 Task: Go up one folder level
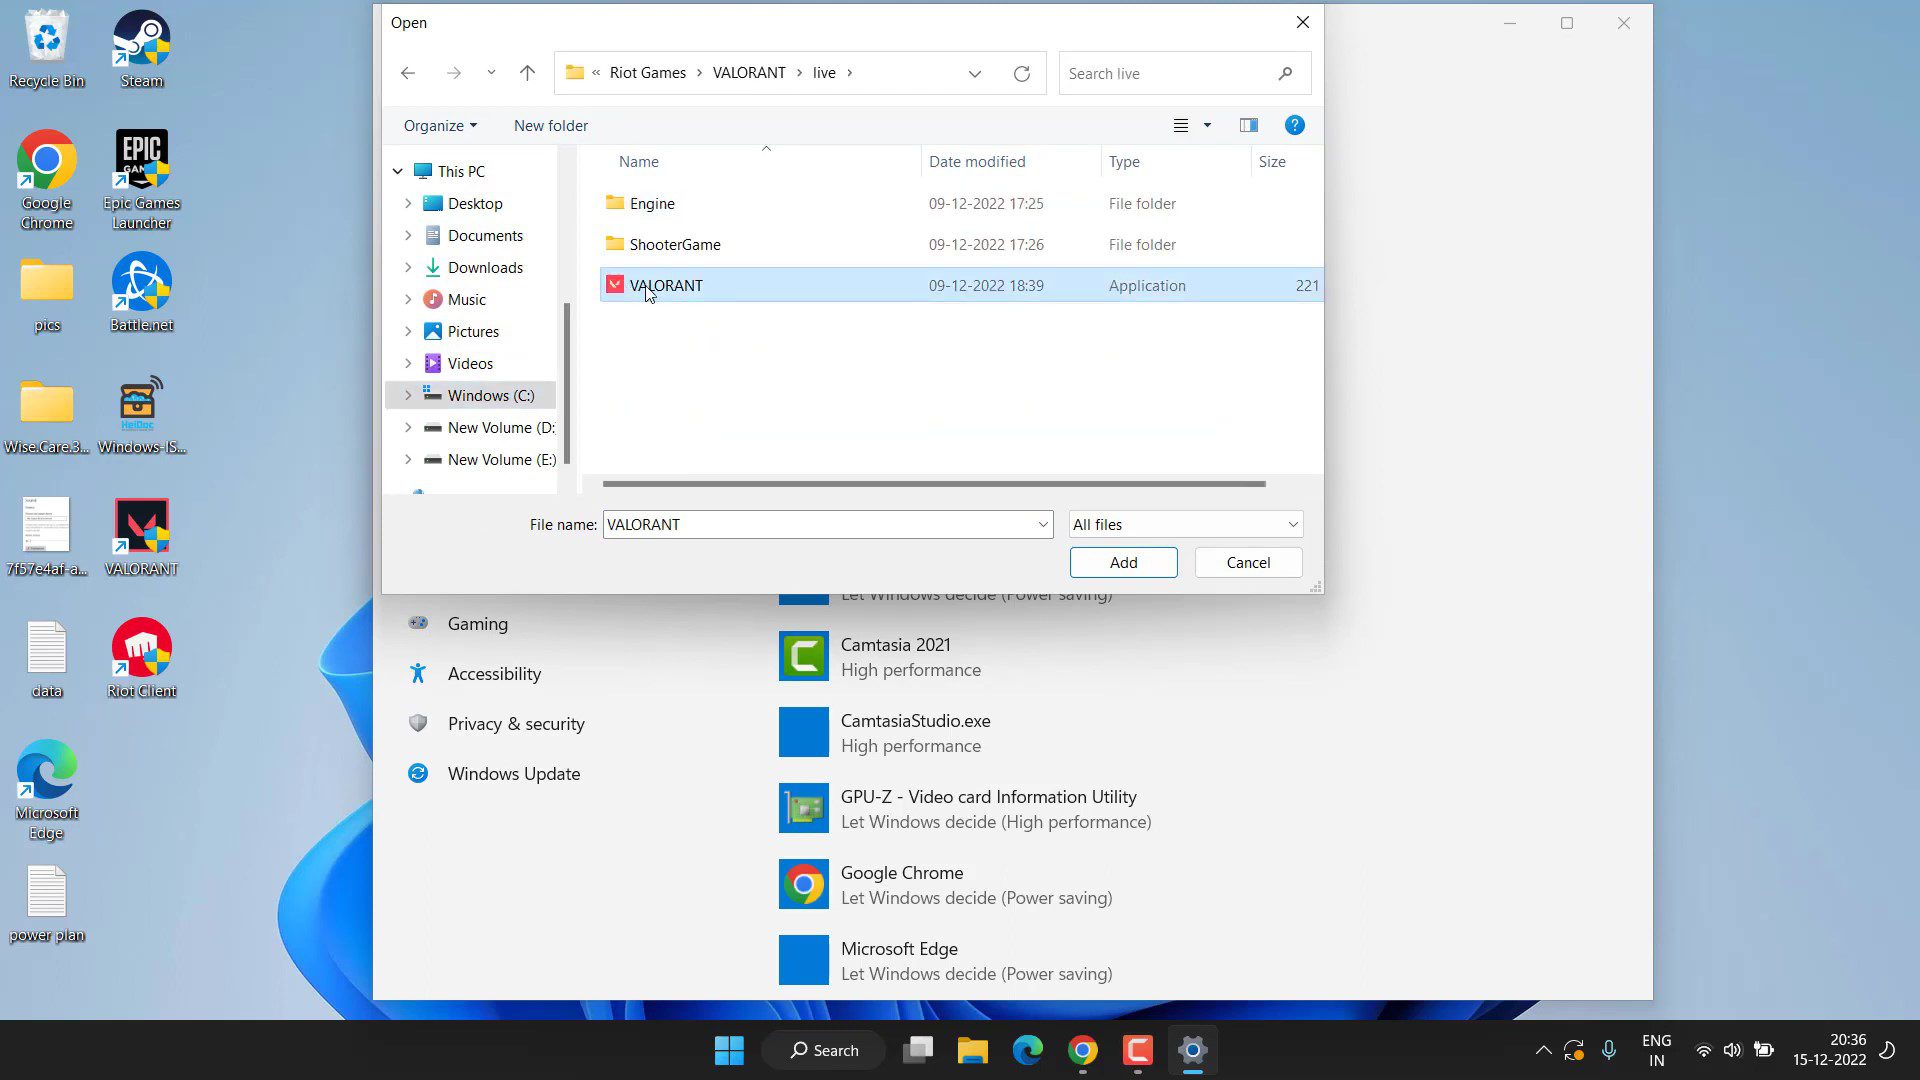528,73
